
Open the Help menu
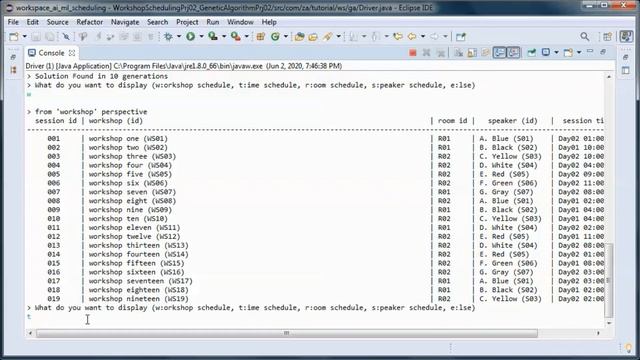[269, 22]
